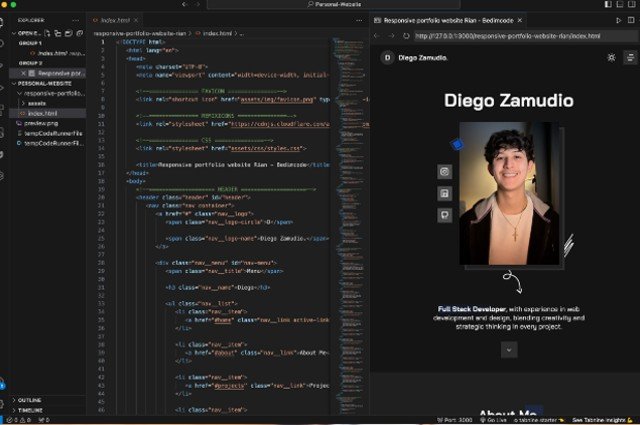Click line number 20 in the gutter
This screenshot has height=425, width=640.
tap(101, 197)
